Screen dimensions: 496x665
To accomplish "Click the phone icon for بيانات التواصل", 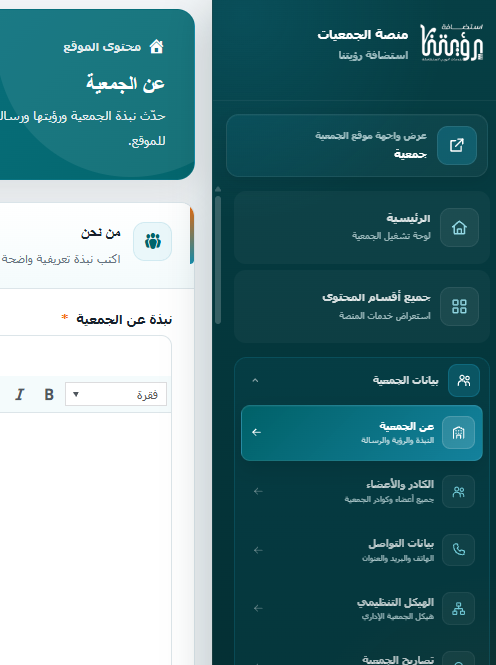I will 458,550.
